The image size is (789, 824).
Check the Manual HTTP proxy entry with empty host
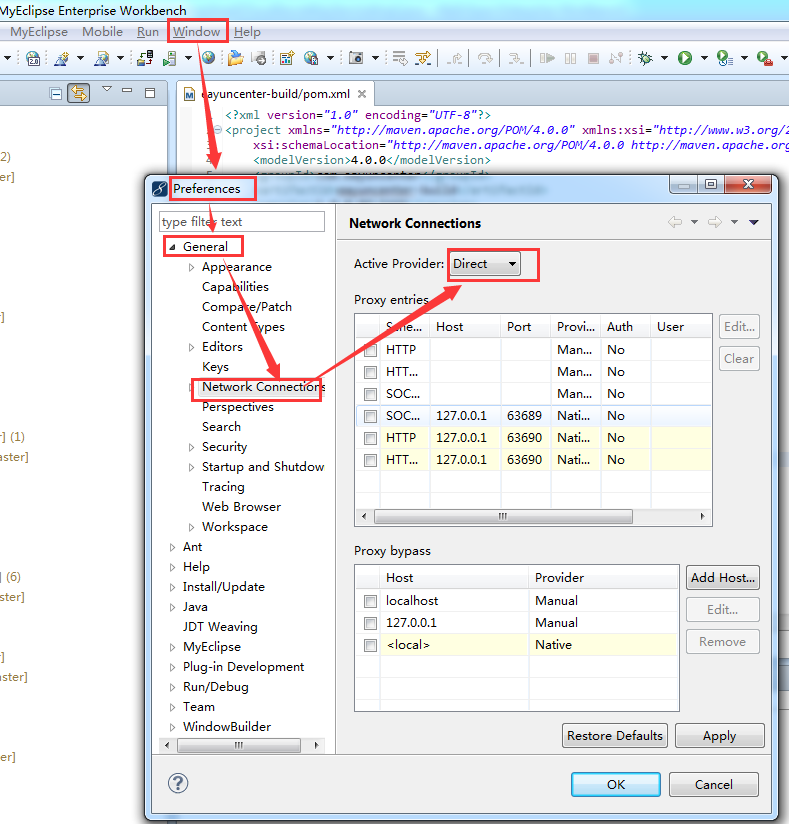371,351
